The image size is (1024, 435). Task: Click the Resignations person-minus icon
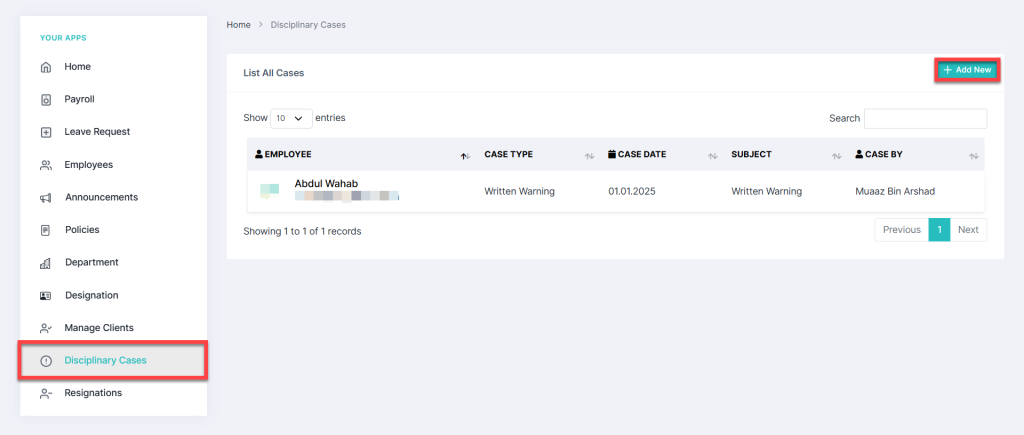click(x=46, y=394)
